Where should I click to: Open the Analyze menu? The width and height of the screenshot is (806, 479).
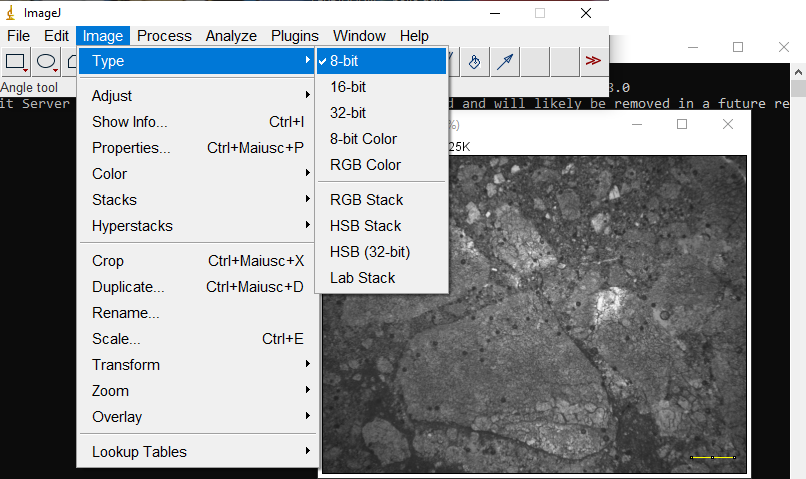click(x=231, y=36)
